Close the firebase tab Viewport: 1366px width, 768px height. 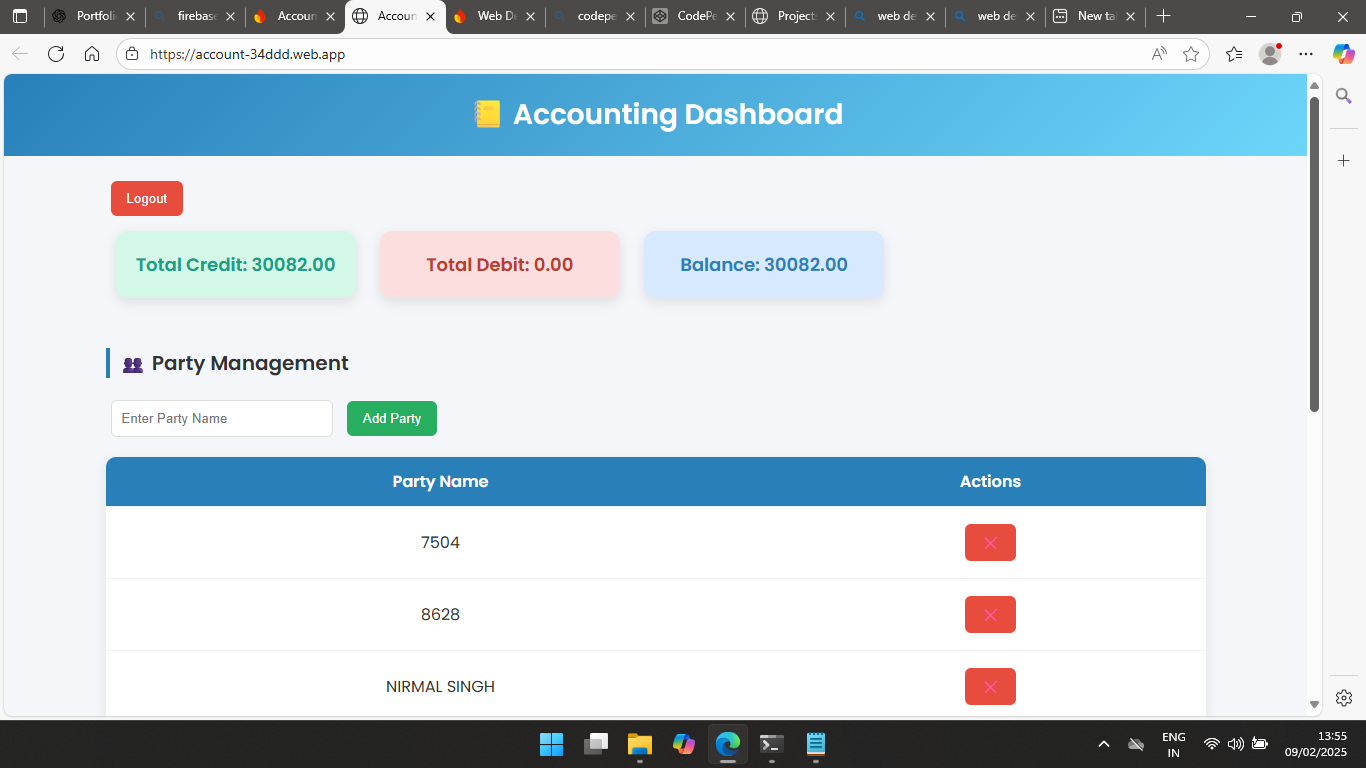pyautogui.click(x=230, y=17)
